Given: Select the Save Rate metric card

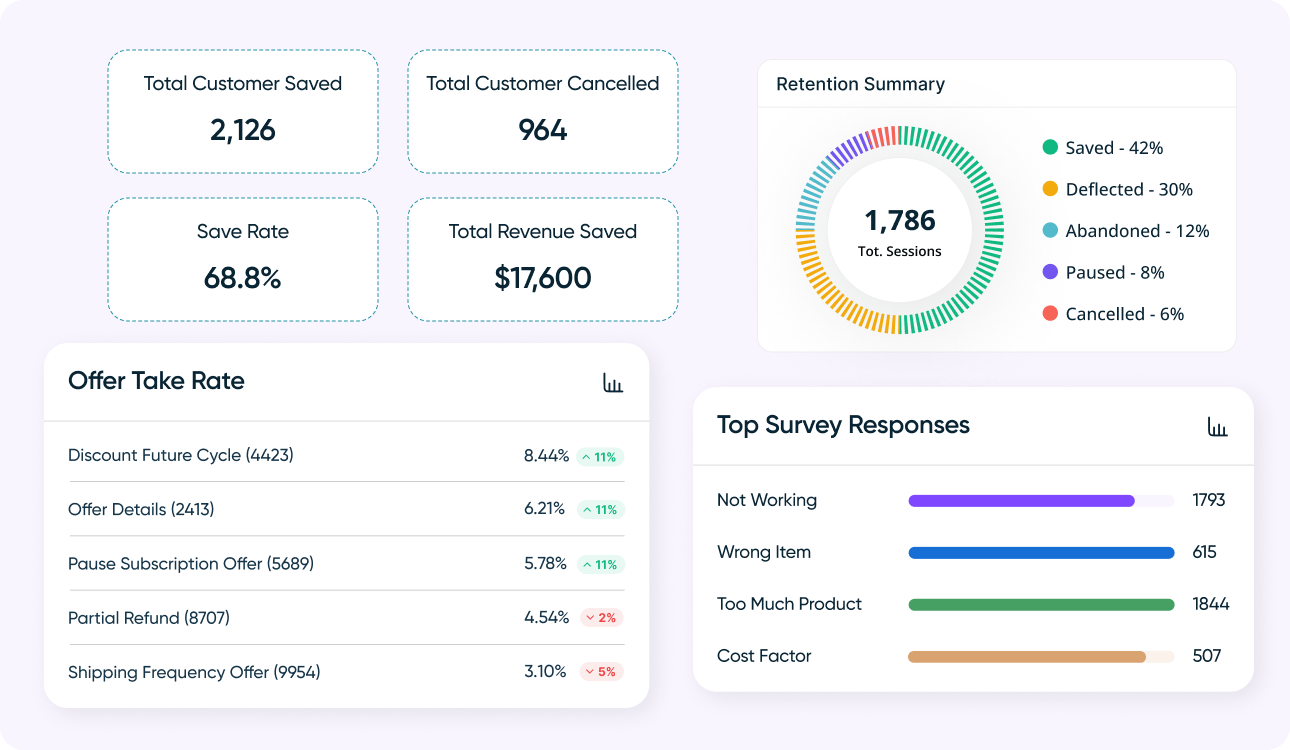Looking at the screenshot, I should tap(243, 259).
